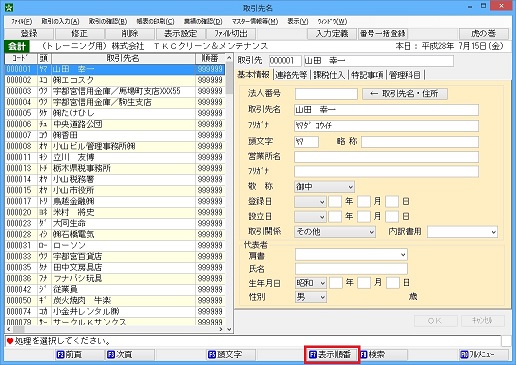Click the list's vertical scroll up arrow
The width and height of the screenshot is (516, 365).
click(229, 58)
